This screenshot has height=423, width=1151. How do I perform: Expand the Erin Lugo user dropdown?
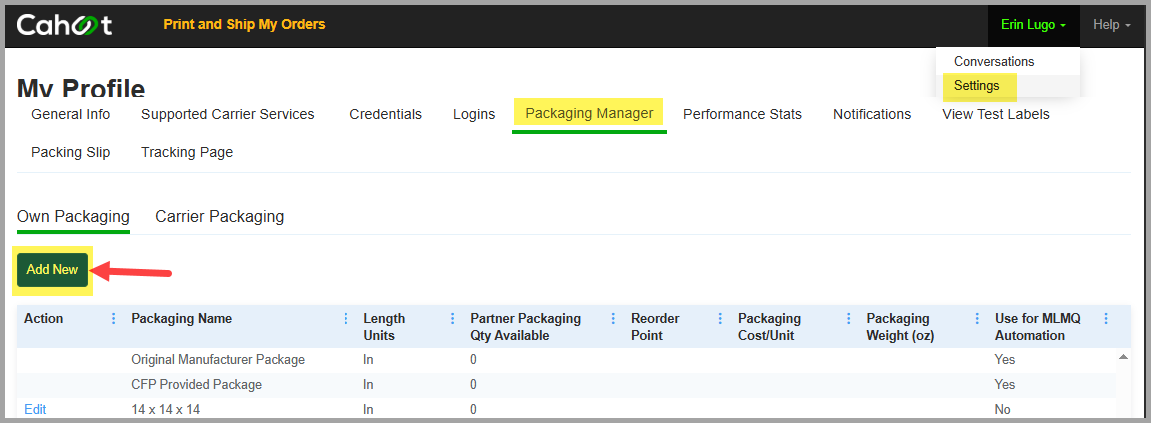click(x=1034, y=25)
